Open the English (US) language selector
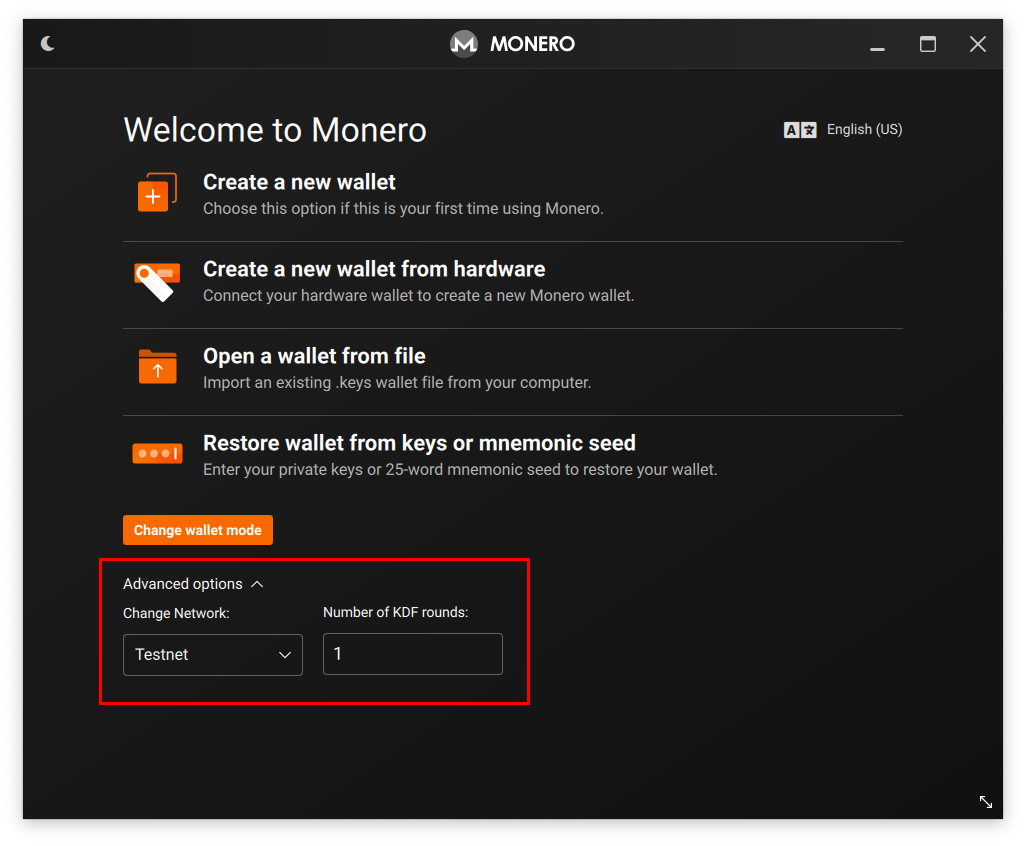This screenshot has width=1026, height=846. (864, 130)
